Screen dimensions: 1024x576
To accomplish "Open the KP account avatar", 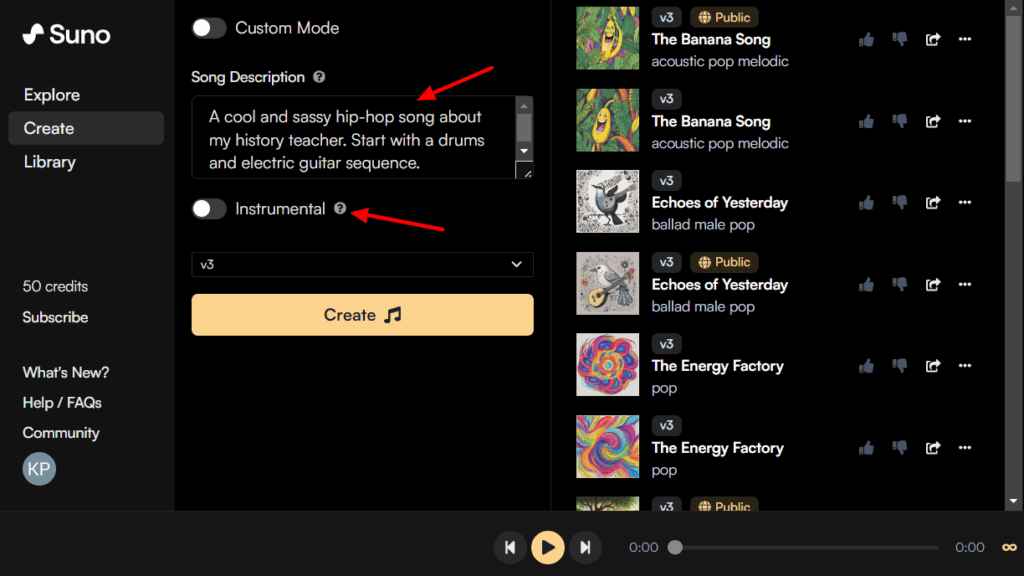I will (39, 468).
